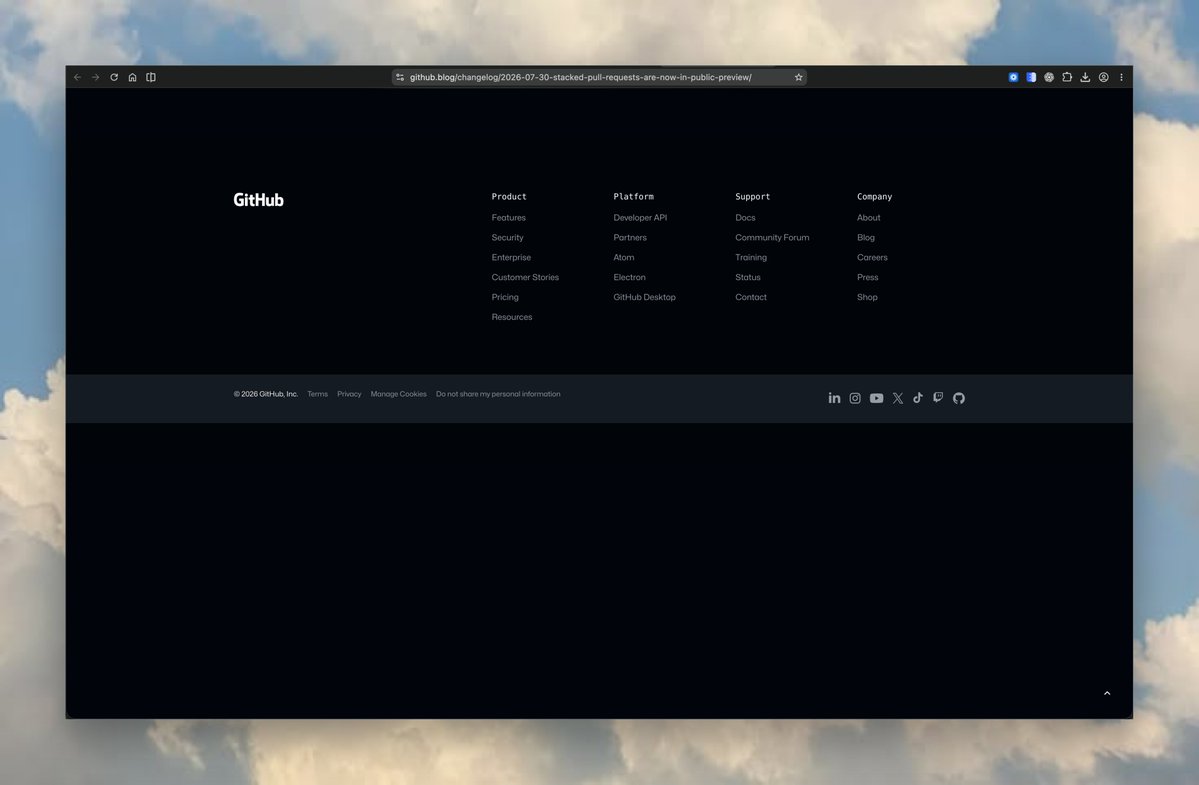Open the Docs link under Support
The height and width of the screenshot is (785, 1199).
(745, 218)
